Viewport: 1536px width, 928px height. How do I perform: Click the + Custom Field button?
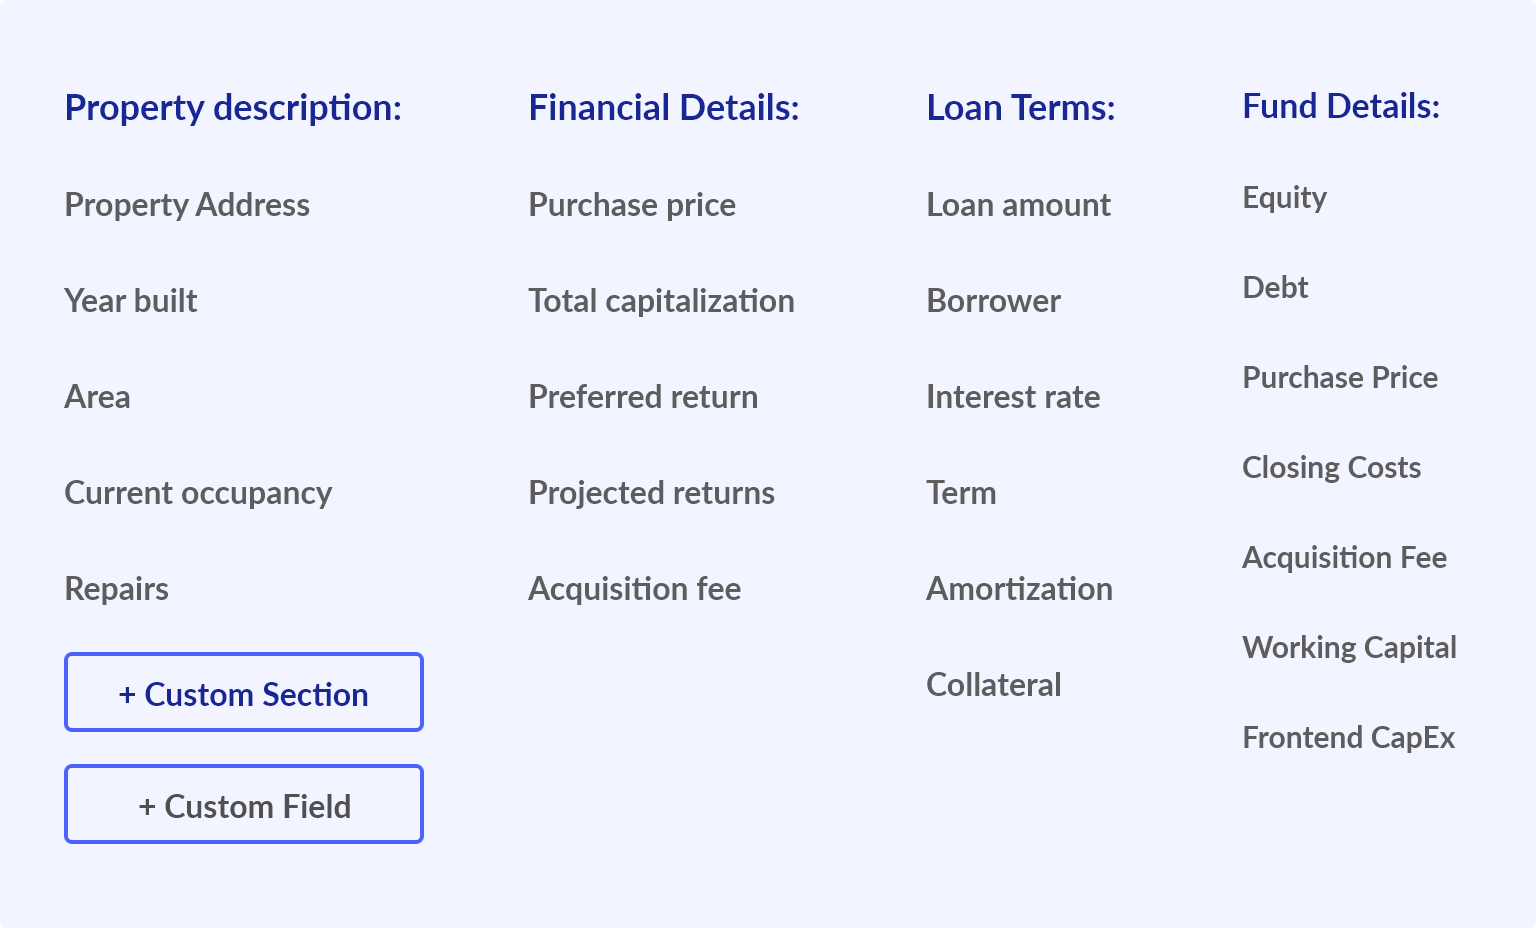point(243,804)
